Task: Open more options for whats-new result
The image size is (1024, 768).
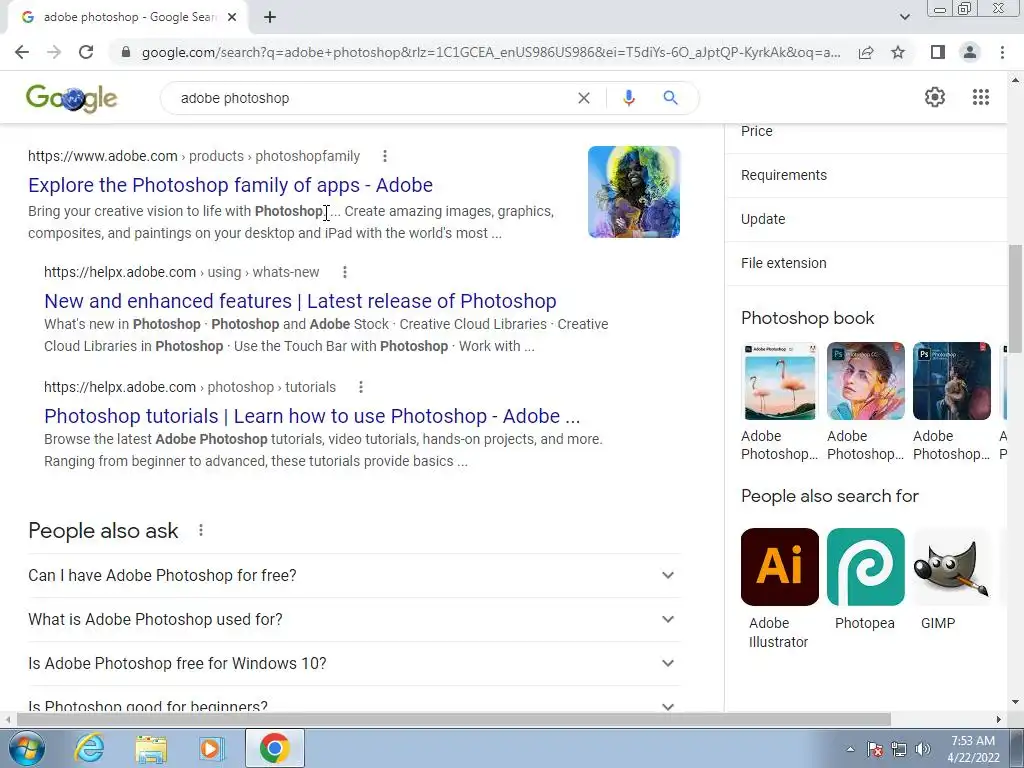Action: click(345, 272)
